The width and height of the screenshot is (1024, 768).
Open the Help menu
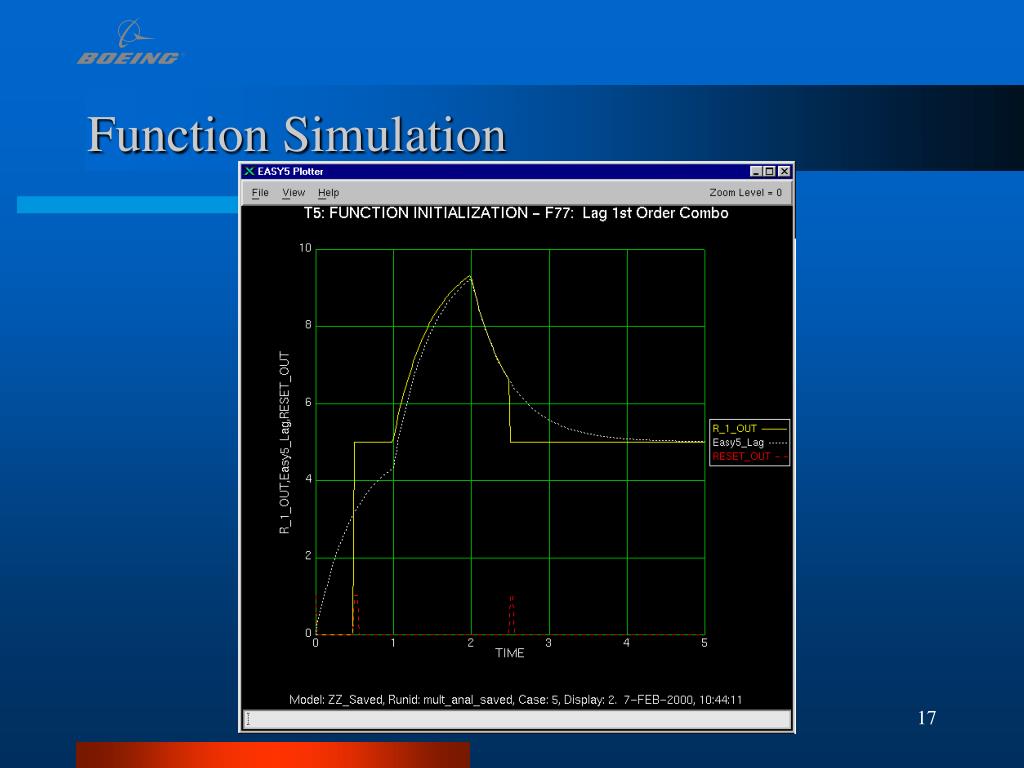pyautogui.click(x=328, y=193)
